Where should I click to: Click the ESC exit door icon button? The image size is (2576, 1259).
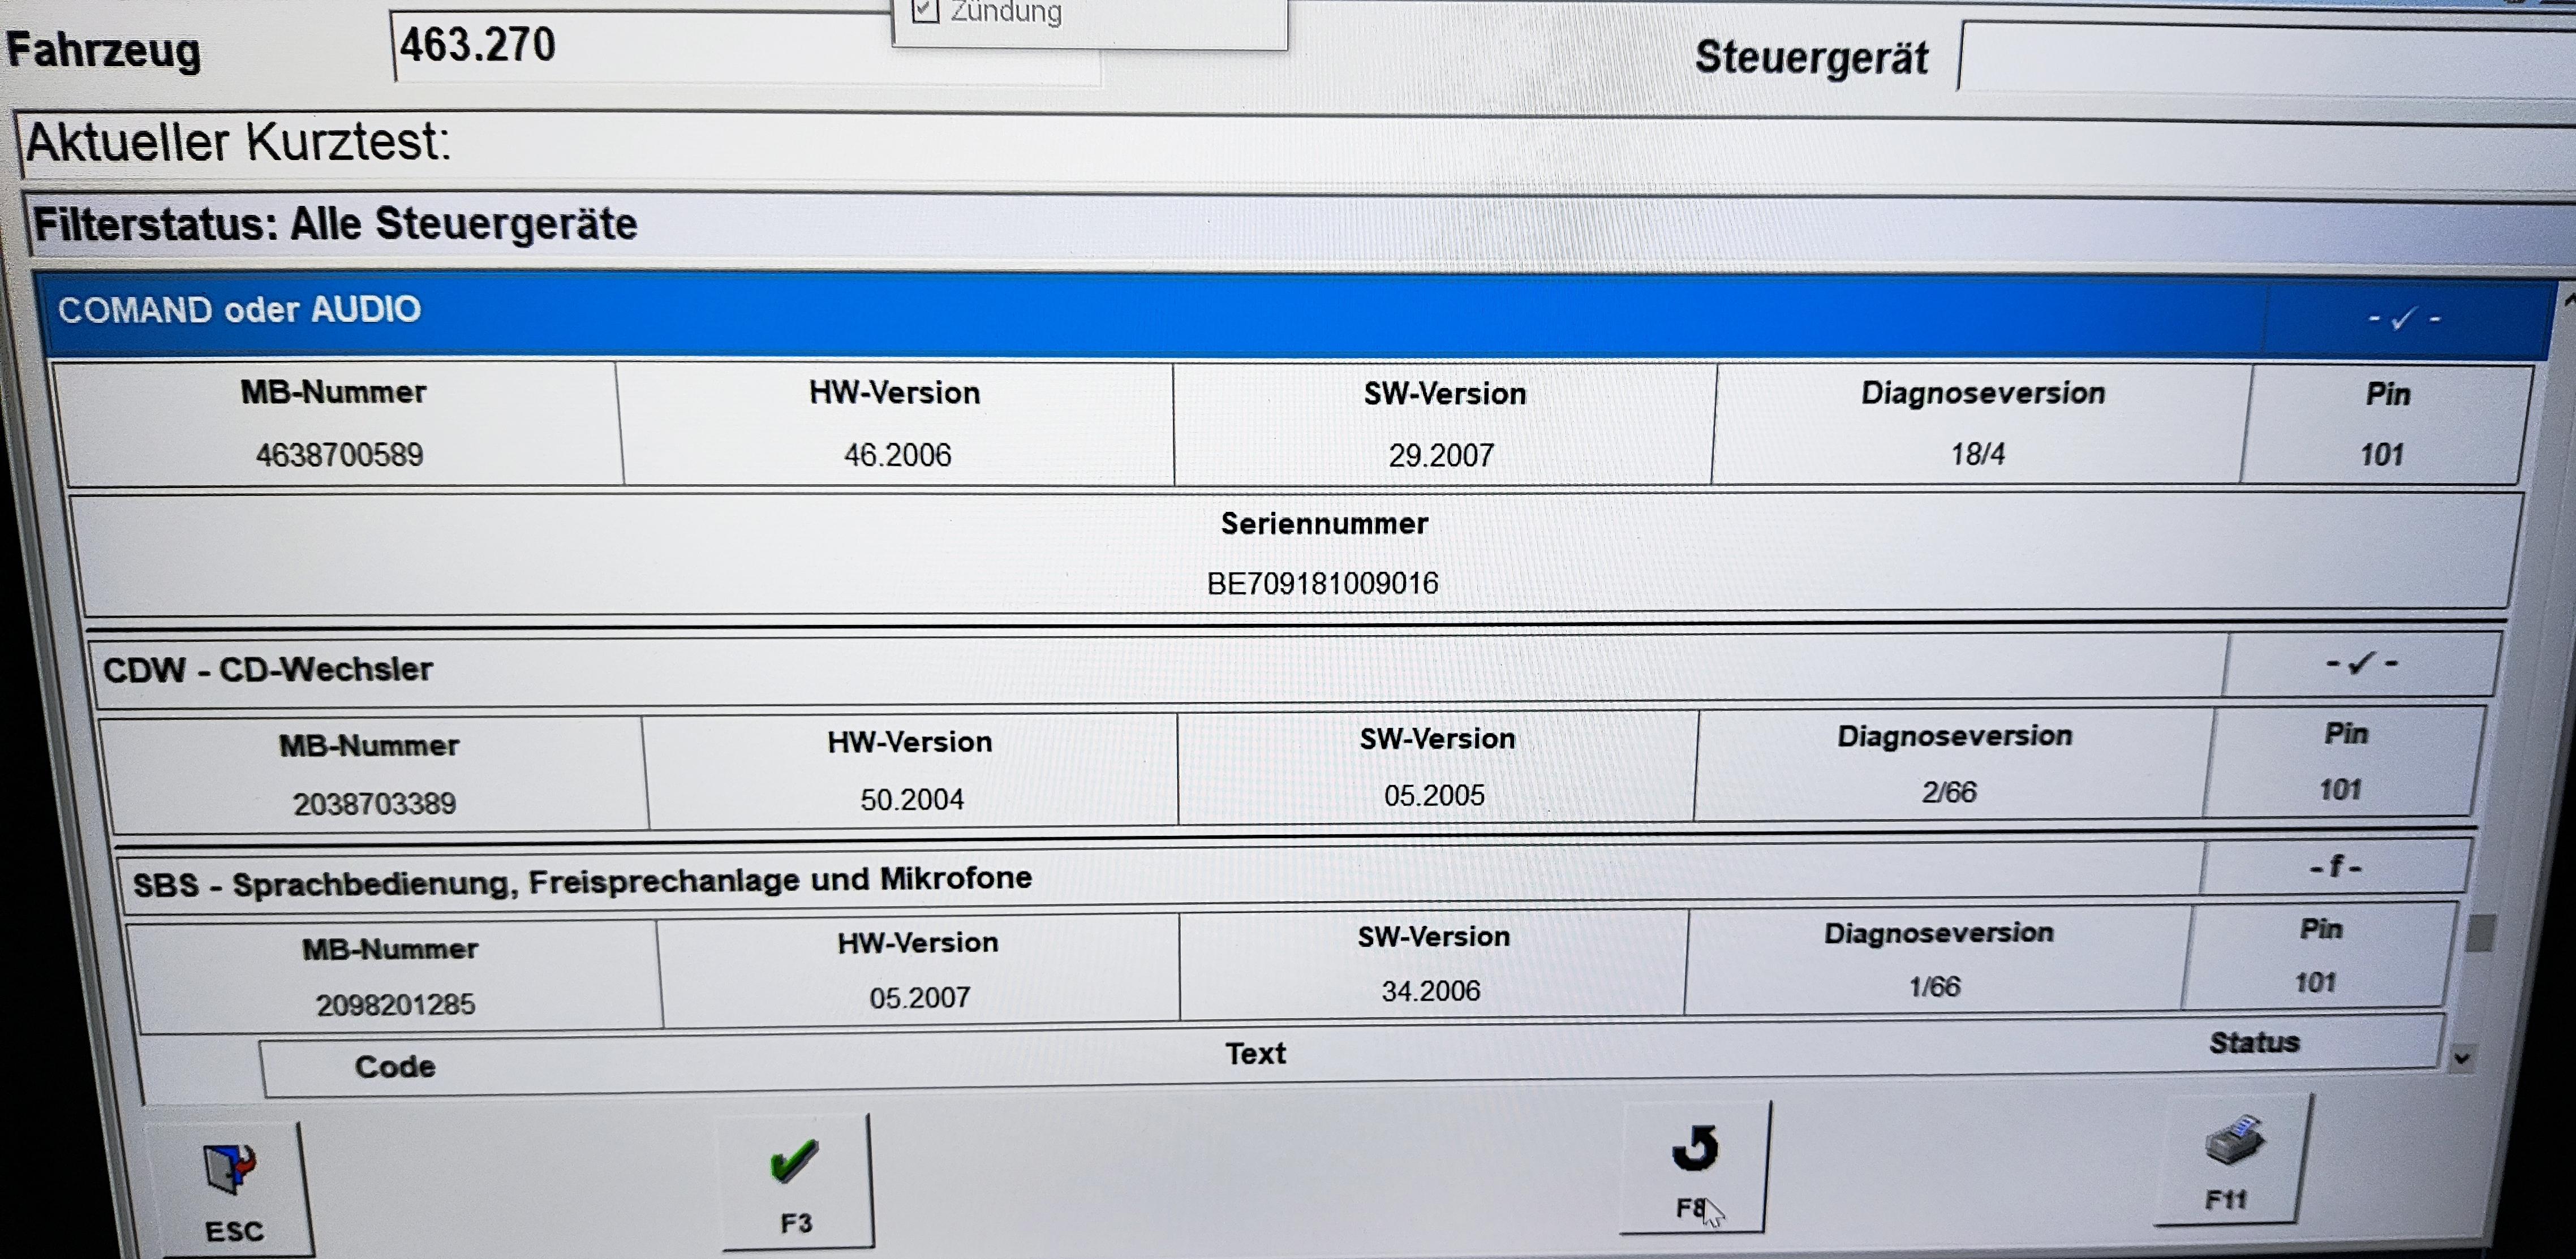point(230,1189)
